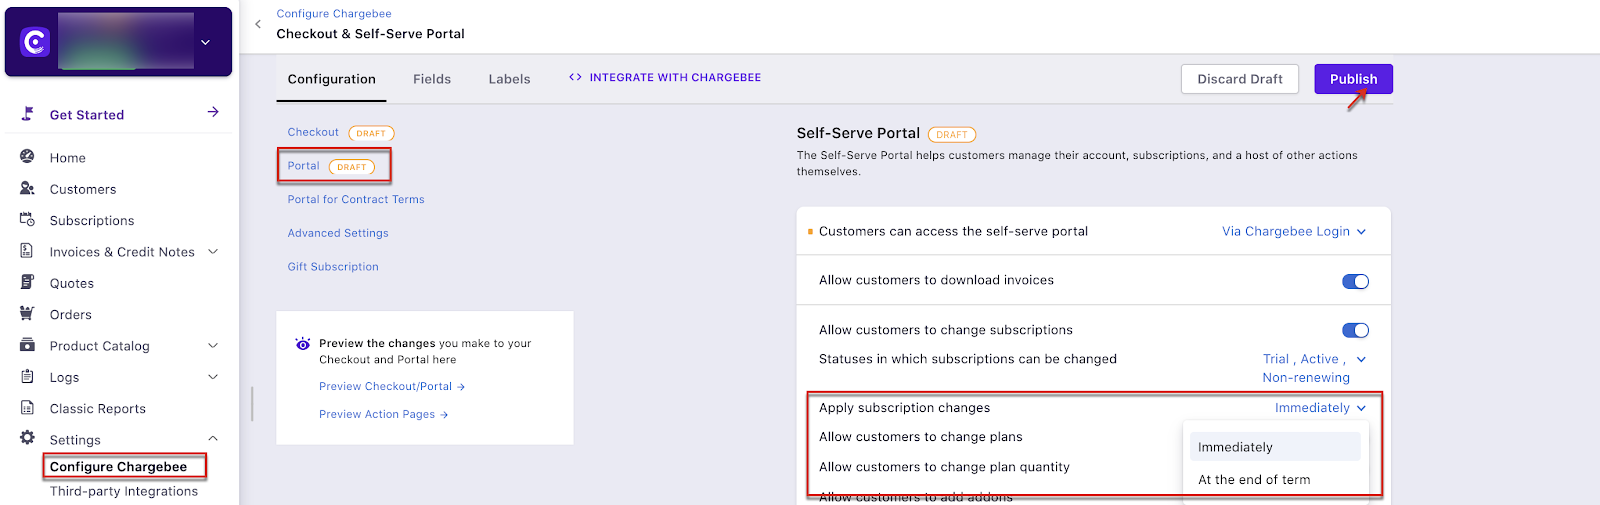This screenshot has height=505, width=1600.
Task: Select At the end of term option
Action: coord(1275,480)
